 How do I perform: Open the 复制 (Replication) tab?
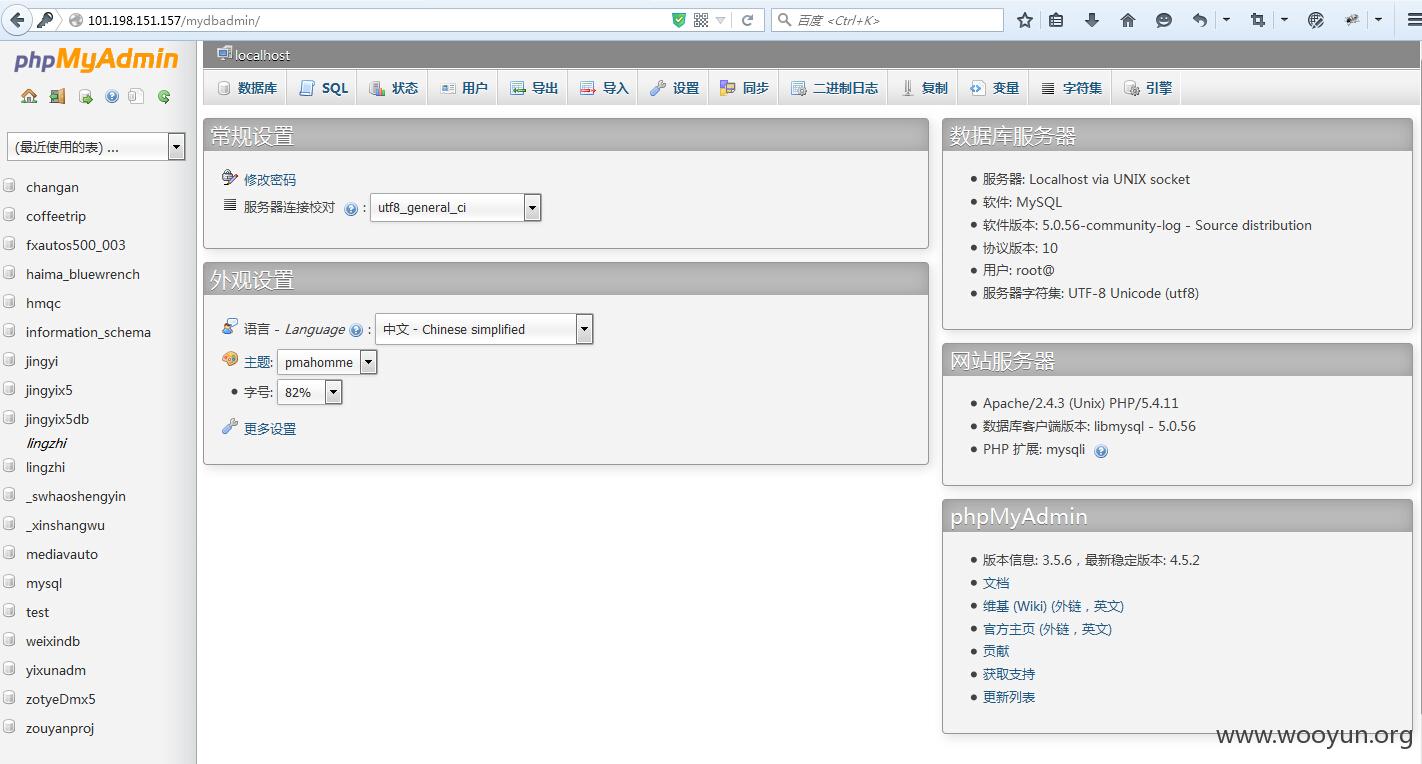[924, 88]
